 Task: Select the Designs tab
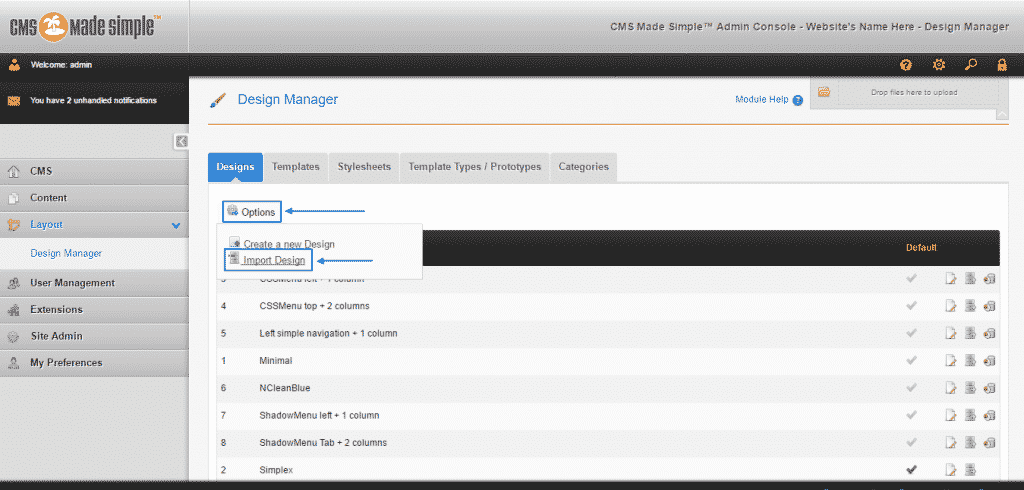(x=235, y=167)
